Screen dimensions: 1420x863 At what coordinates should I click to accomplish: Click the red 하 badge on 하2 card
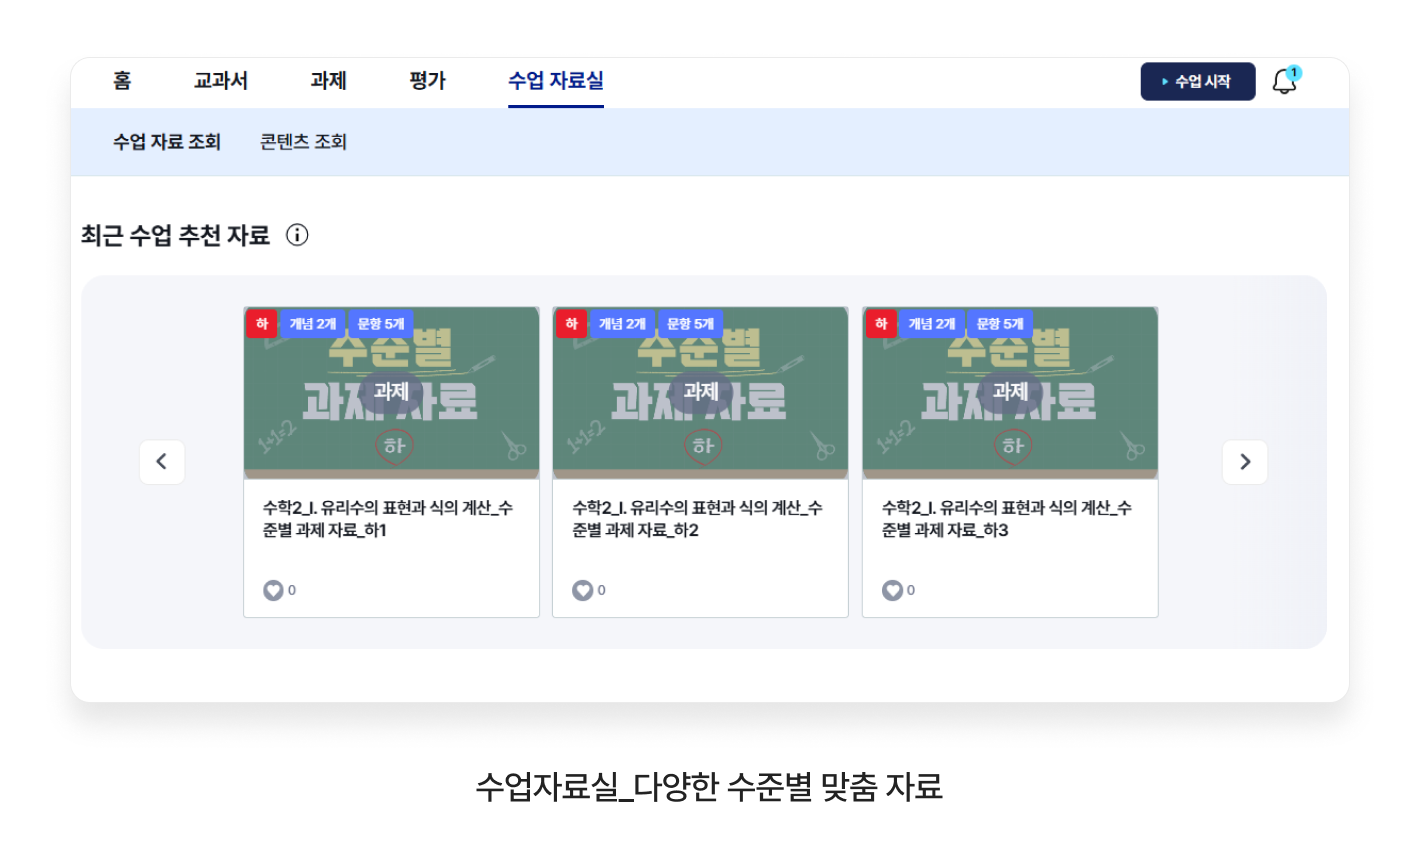tap(571, 324)
